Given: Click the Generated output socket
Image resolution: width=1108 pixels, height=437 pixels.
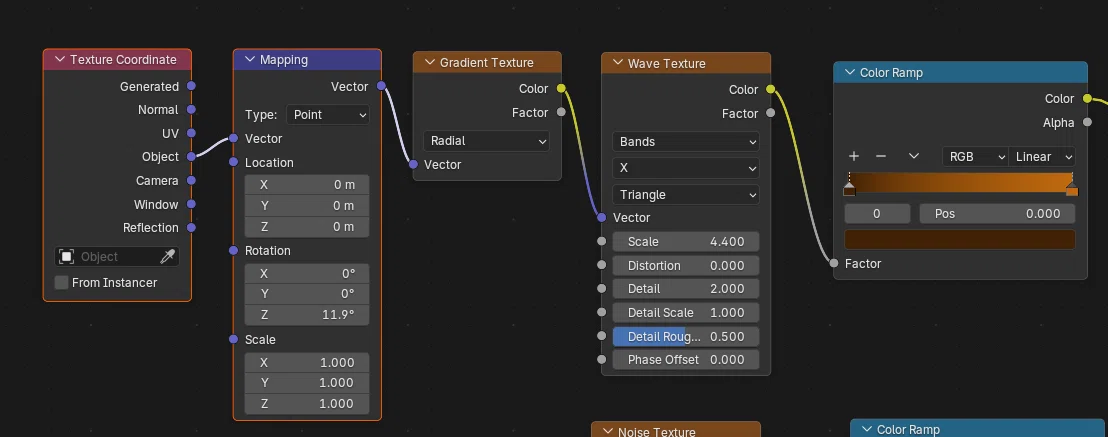Looking at the screenshot, I should (191, 86).
